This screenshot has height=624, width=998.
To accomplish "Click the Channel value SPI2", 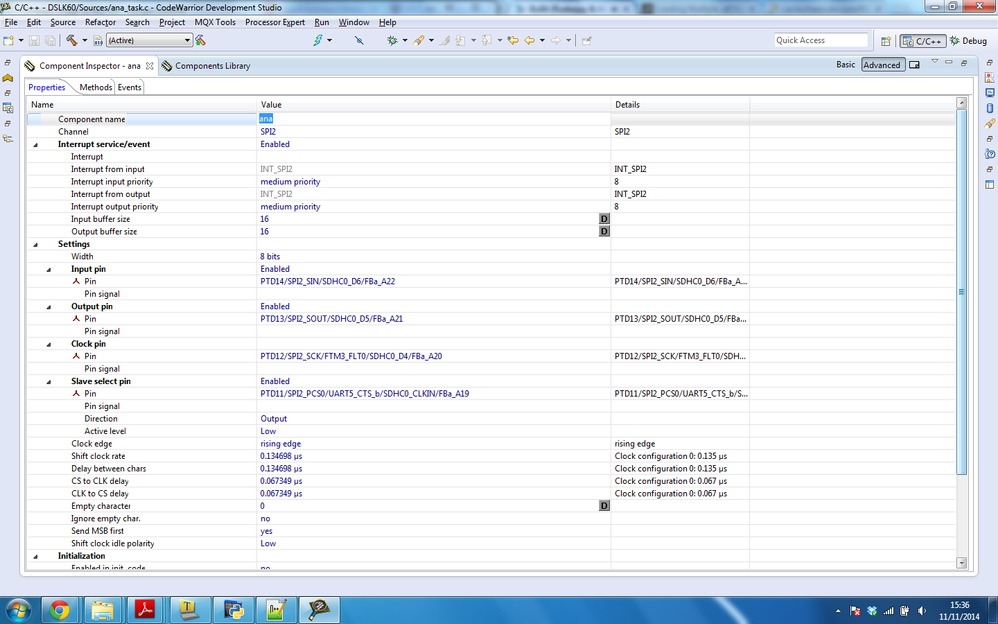I will click(x=268, y=132).
